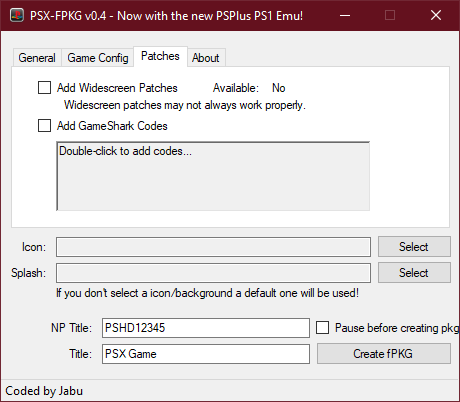The width and height of the screenshot is (460, 402).
Task: Focus the NP Title field PSHD12345
Action: [x=206, y=328]
